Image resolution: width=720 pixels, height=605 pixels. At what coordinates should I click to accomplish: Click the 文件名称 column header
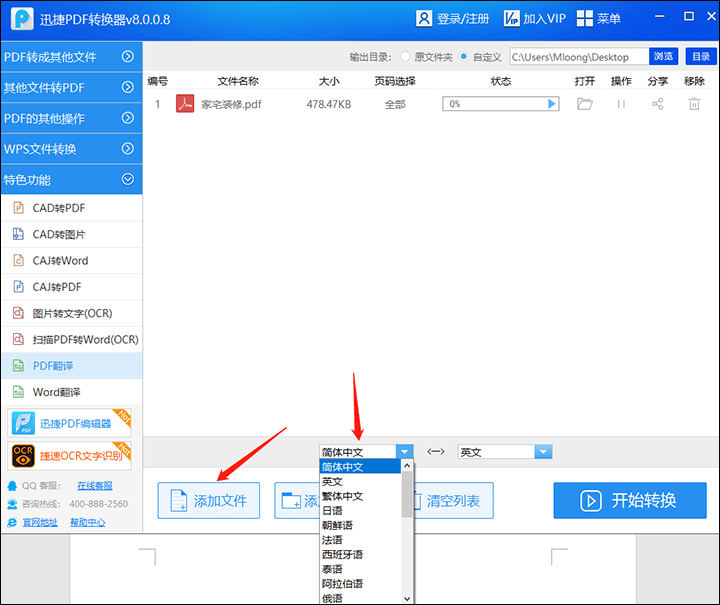tap(238, 81)
